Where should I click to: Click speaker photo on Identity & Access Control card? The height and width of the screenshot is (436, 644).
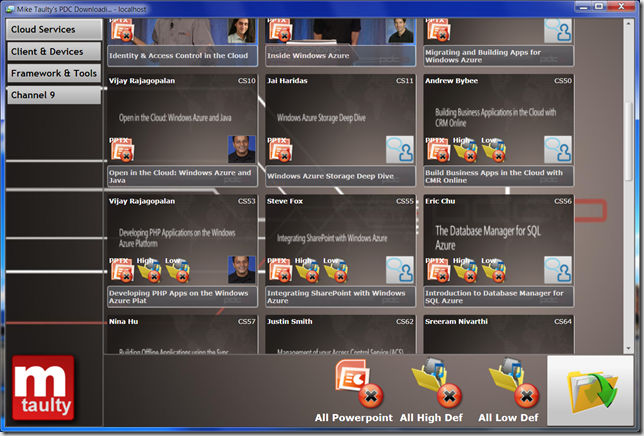click(x=242, y=30)
